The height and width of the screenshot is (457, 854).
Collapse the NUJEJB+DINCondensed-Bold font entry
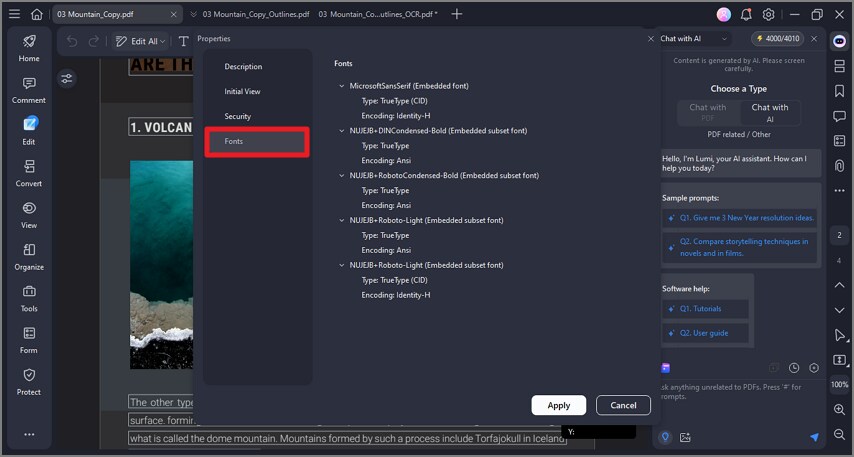coord(341,131)
